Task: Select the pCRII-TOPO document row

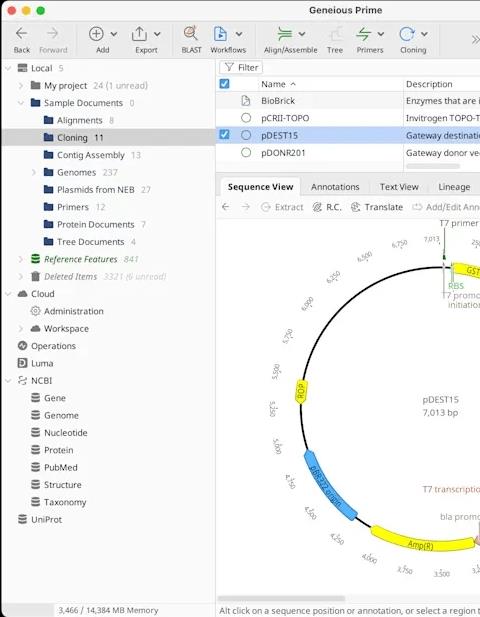Action: [348, 118]
